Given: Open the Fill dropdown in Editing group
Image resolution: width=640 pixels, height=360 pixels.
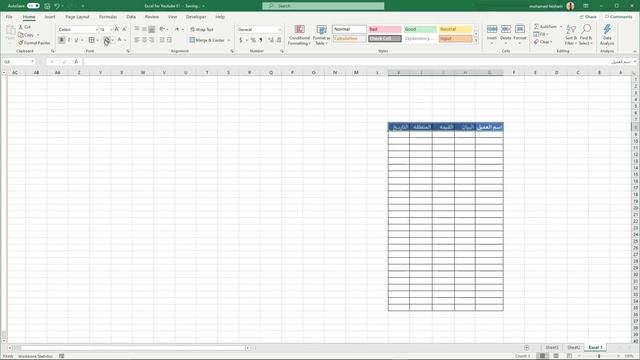Looking at the screenshot, I should point(541,34).
